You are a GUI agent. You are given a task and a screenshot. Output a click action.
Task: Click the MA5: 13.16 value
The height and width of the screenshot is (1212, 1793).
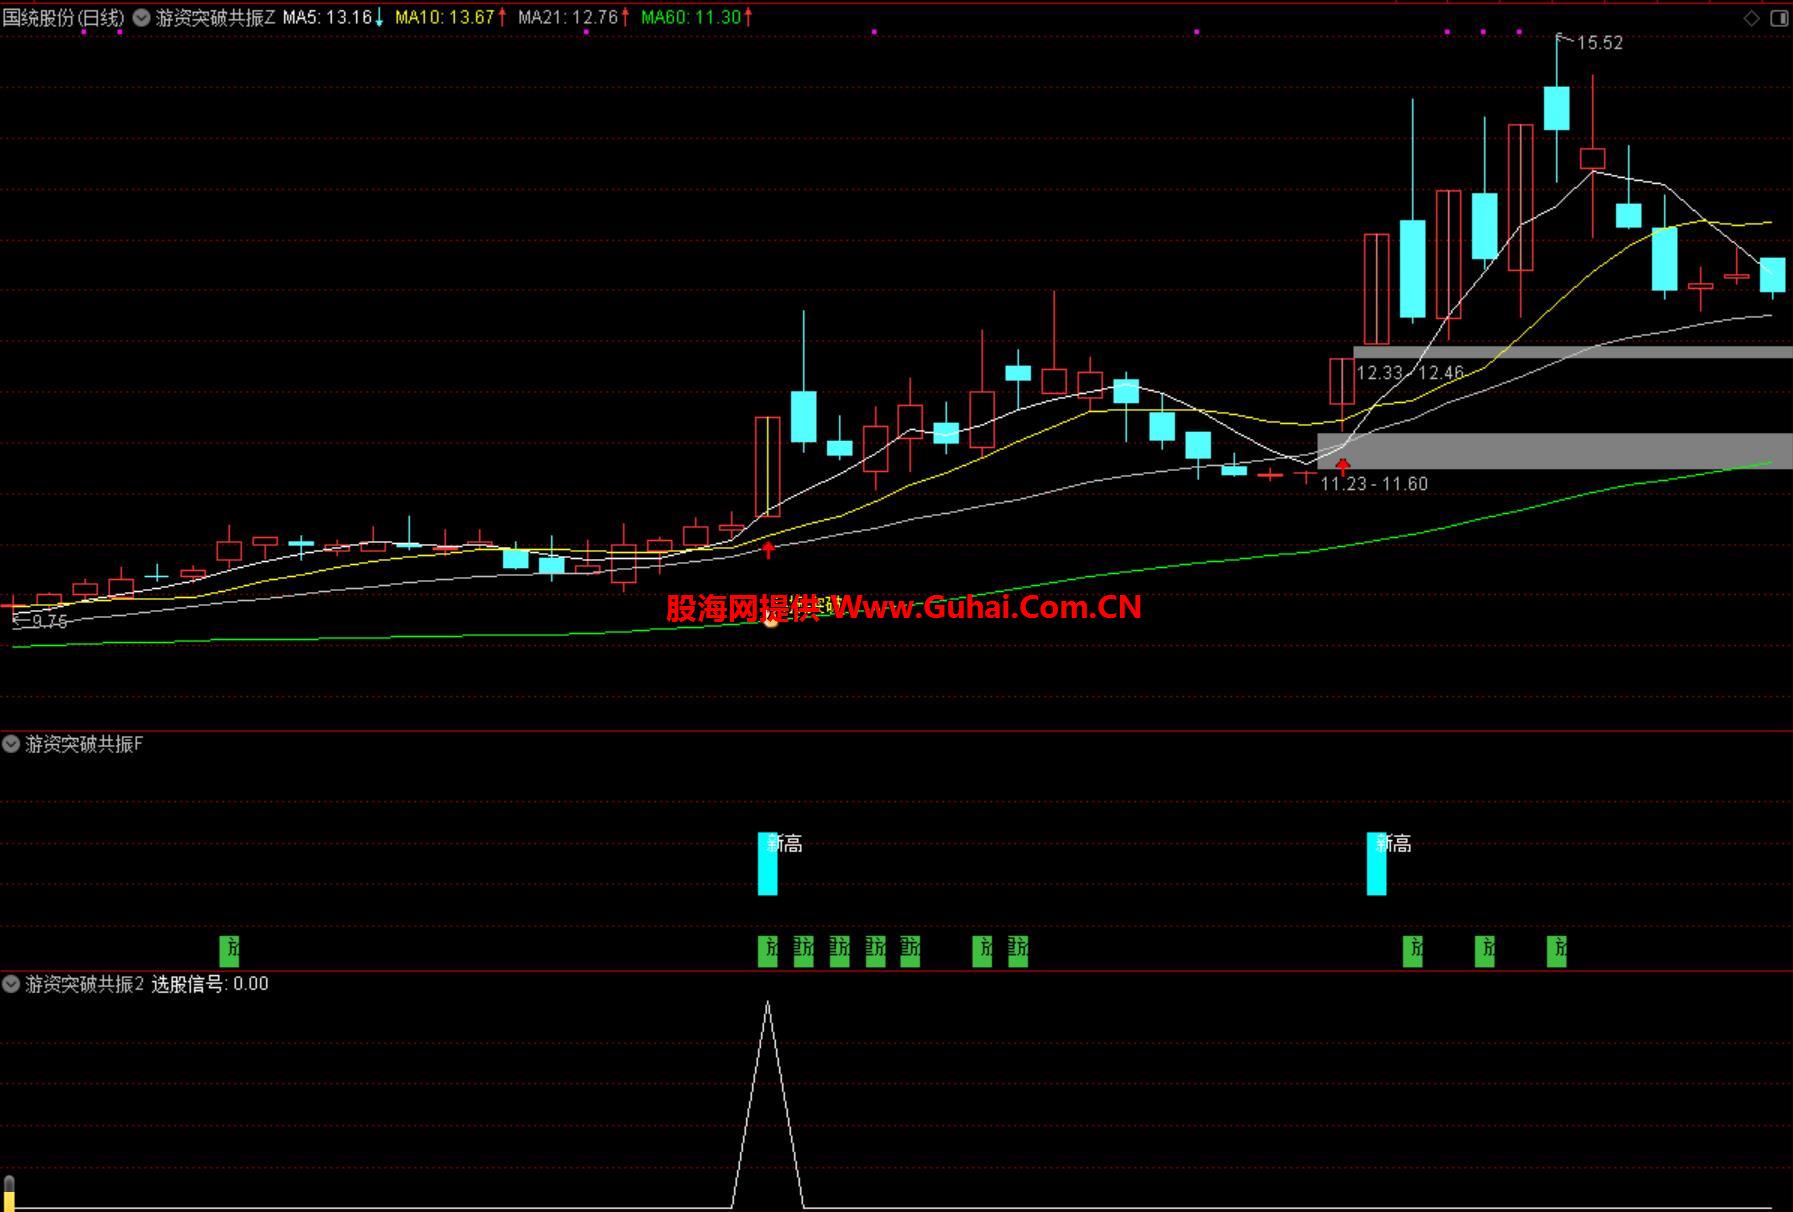[x=328, y=18]
